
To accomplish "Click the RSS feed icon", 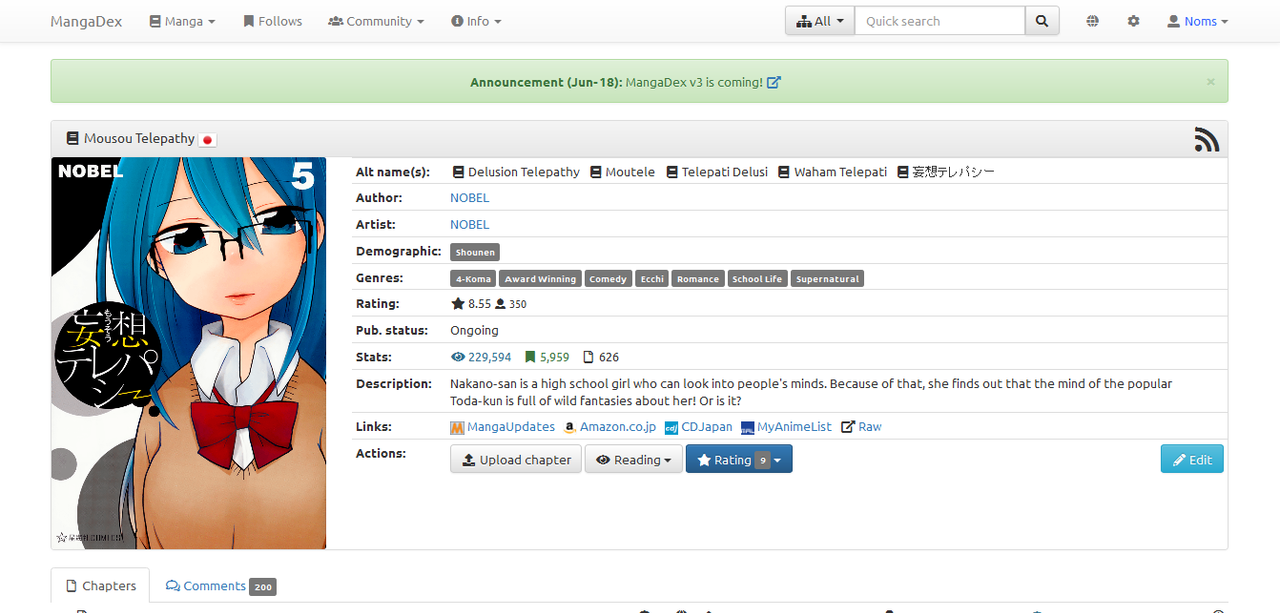I will click(x=1206, y=139).
